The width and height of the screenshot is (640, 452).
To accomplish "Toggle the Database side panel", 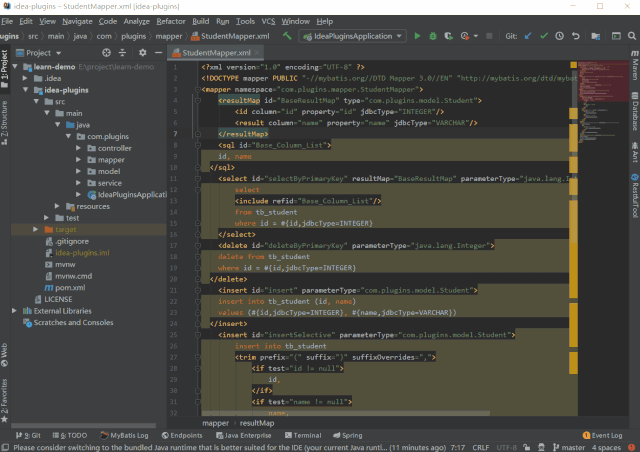I will (633, 113).
